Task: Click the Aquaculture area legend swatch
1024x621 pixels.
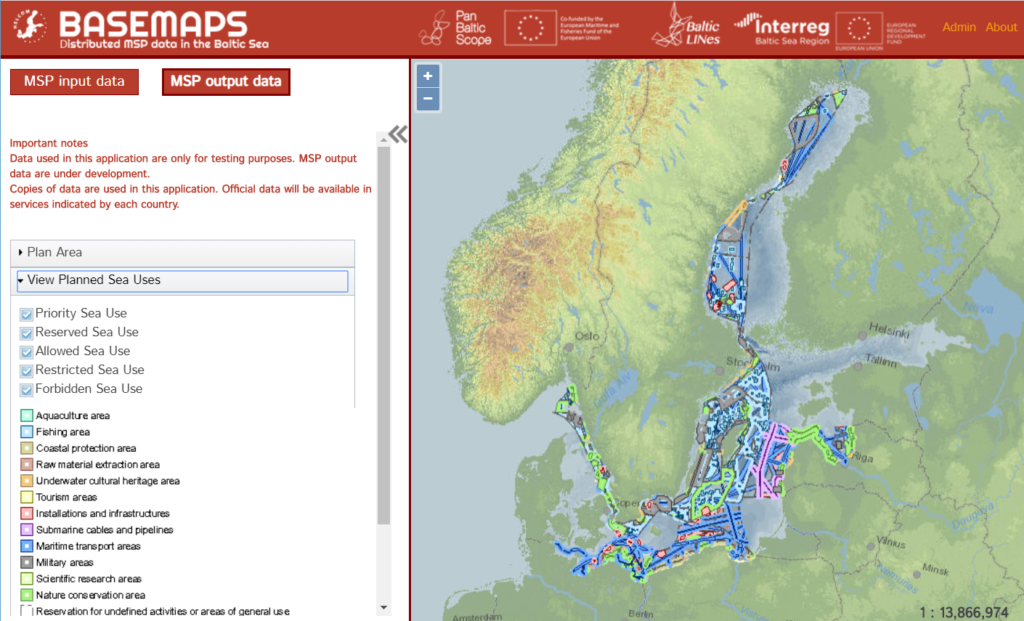Action: point(26,415)
